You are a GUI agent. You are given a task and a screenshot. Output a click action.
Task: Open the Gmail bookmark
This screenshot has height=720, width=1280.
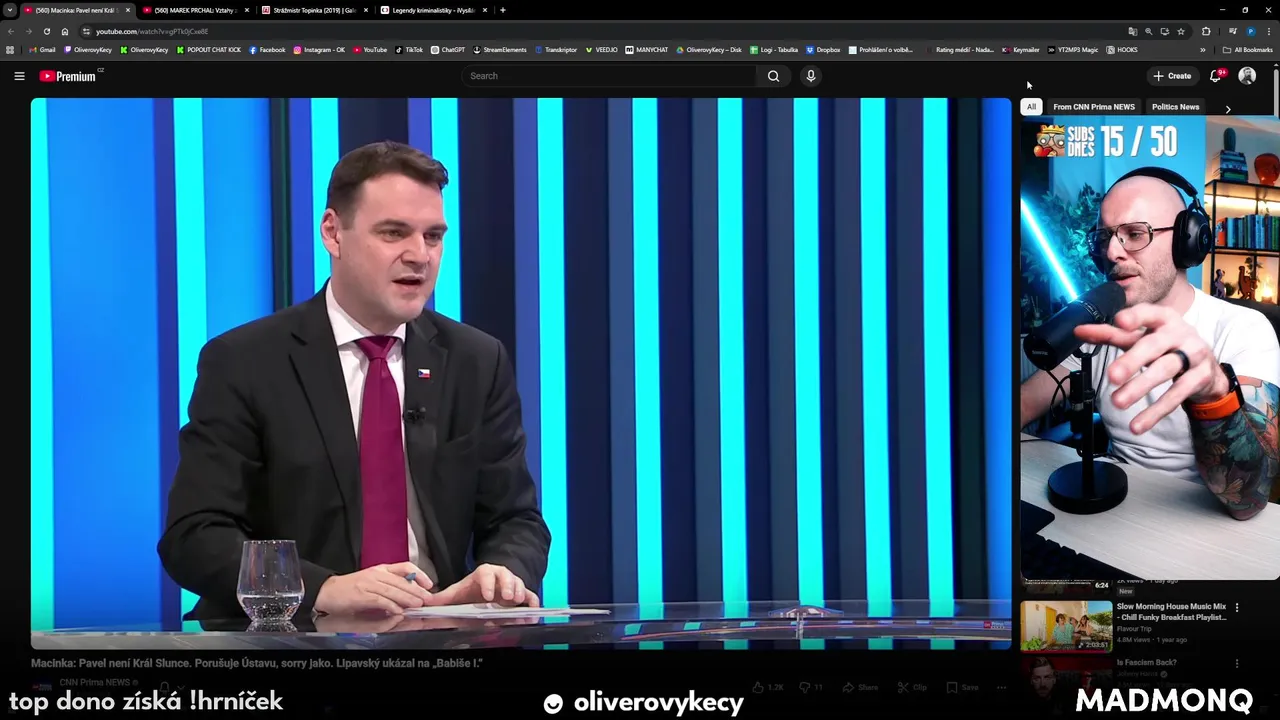(x=43, y=50)
